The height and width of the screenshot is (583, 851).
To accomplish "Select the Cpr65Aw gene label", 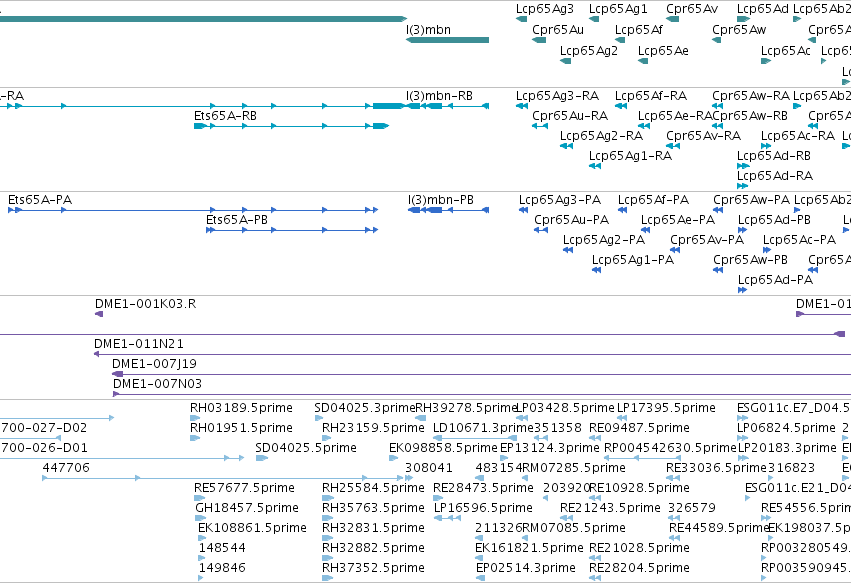I will click(x=739, y=30).
